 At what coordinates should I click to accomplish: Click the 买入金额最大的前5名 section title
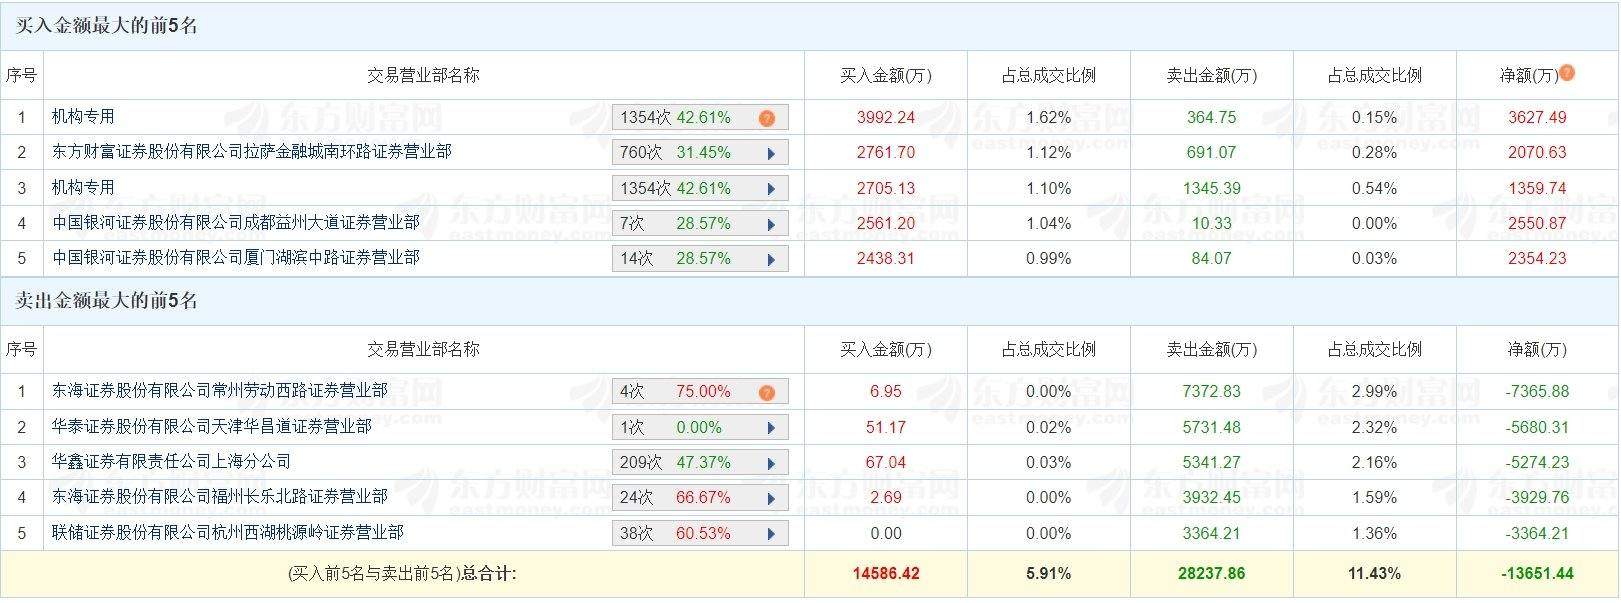click(x=107, y=26)
